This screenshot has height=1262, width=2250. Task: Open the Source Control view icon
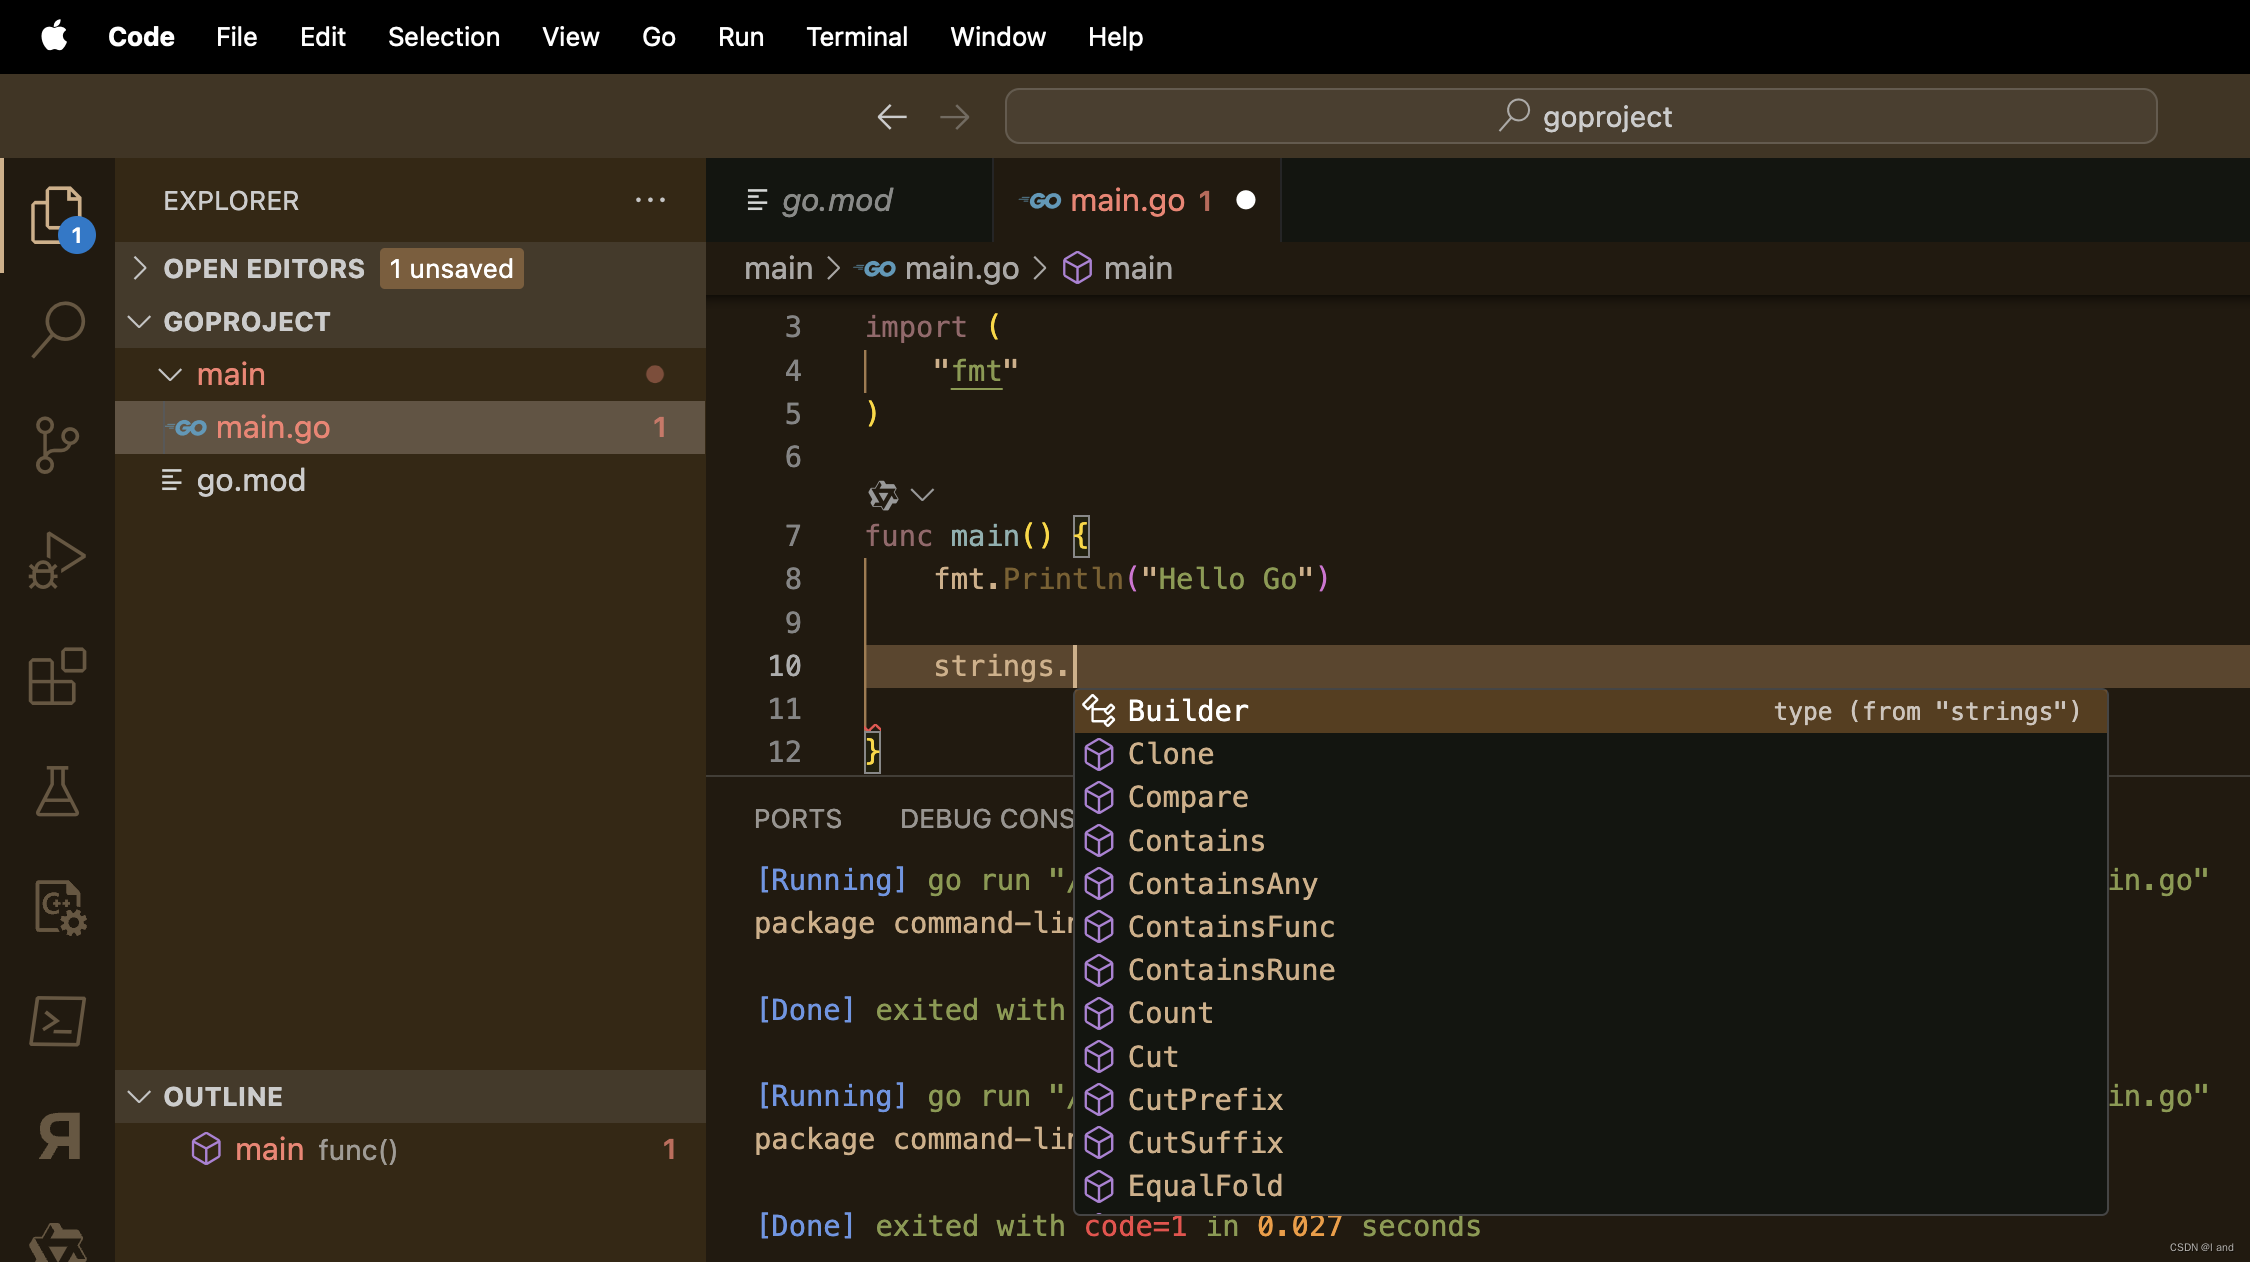pyautogui.click(x=58, y=444)
